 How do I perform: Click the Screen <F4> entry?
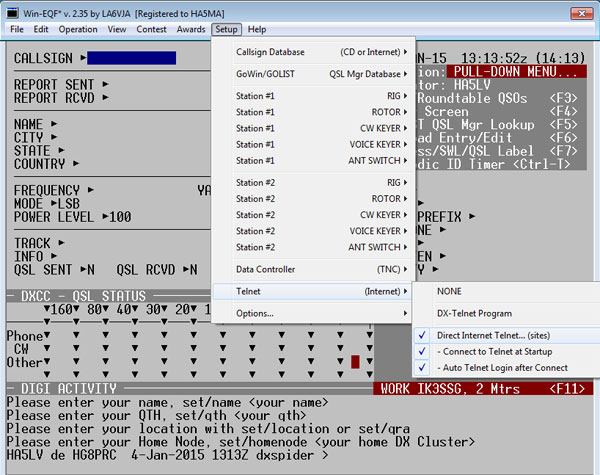[x=501, y=111]
